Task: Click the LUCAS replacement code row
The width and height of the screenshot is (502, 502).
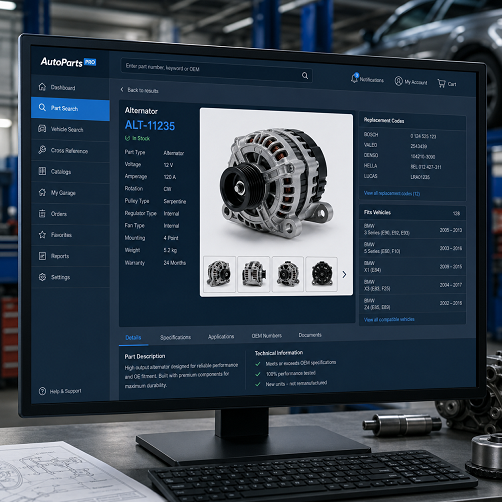Action: pyautogui.click(x=412, y=177)
